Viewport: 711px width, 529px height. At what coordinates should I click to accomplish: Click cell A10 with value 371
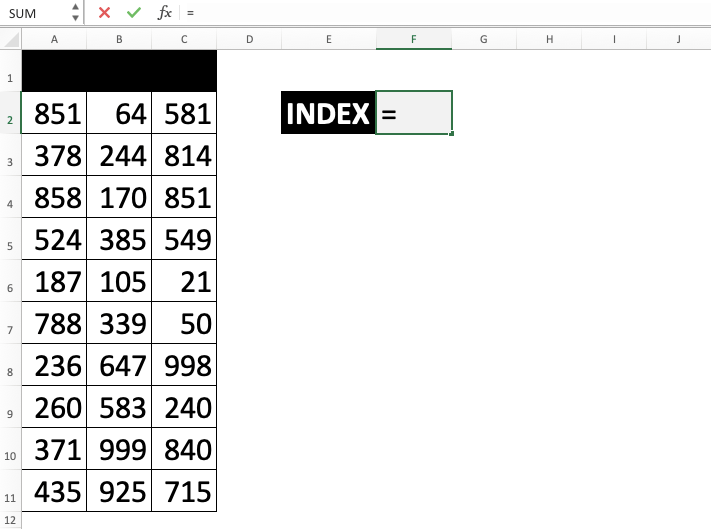[54, 449]
